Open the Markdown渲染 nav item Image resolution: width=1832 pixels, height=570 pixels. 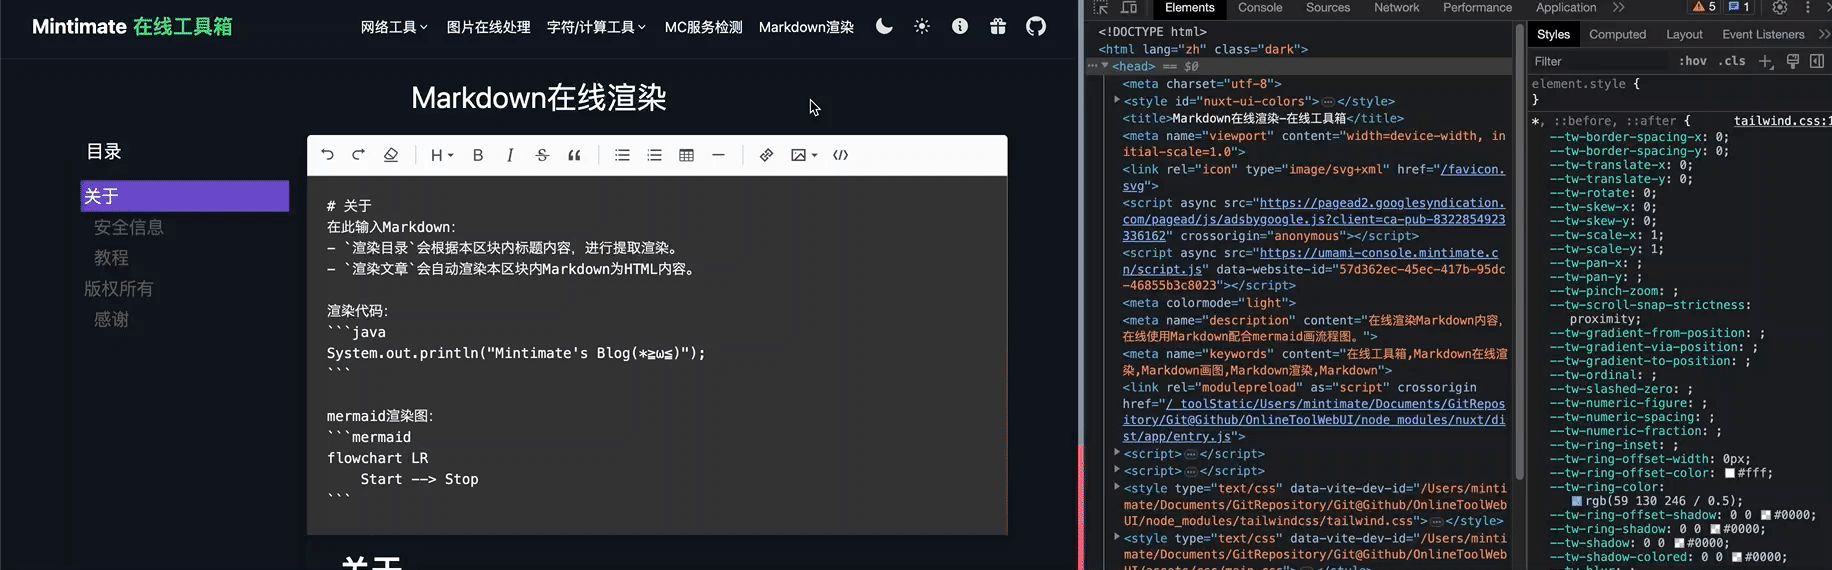coord(806,27)
